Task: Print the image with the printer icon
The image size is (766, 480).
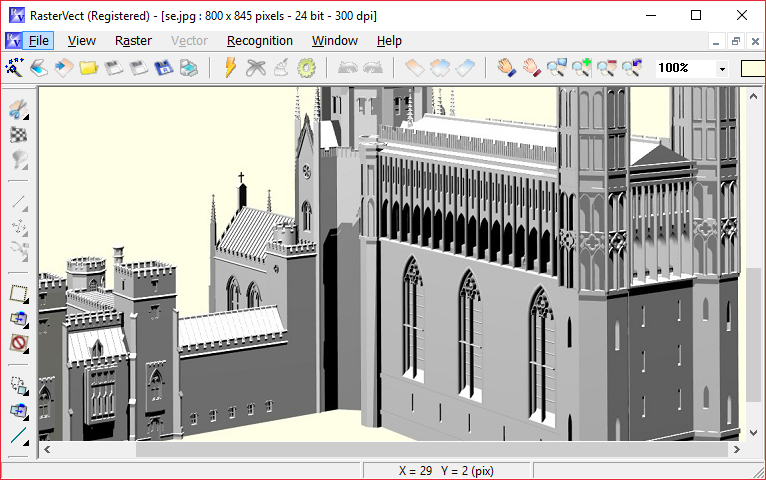Action: pyautogui.click(x=188, y=68)
